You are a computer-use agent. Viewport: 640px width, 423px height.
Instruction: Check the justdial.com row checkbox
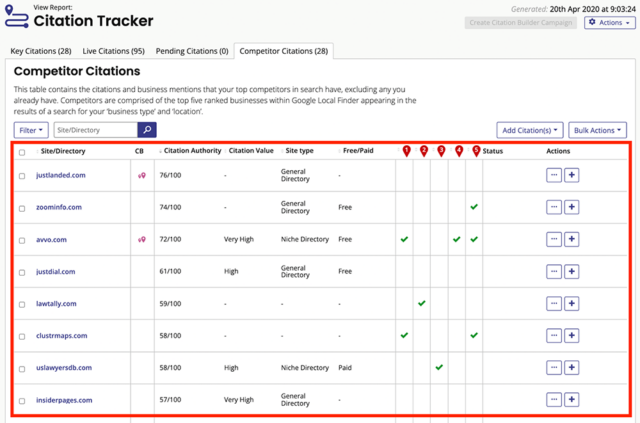[22, 272]
